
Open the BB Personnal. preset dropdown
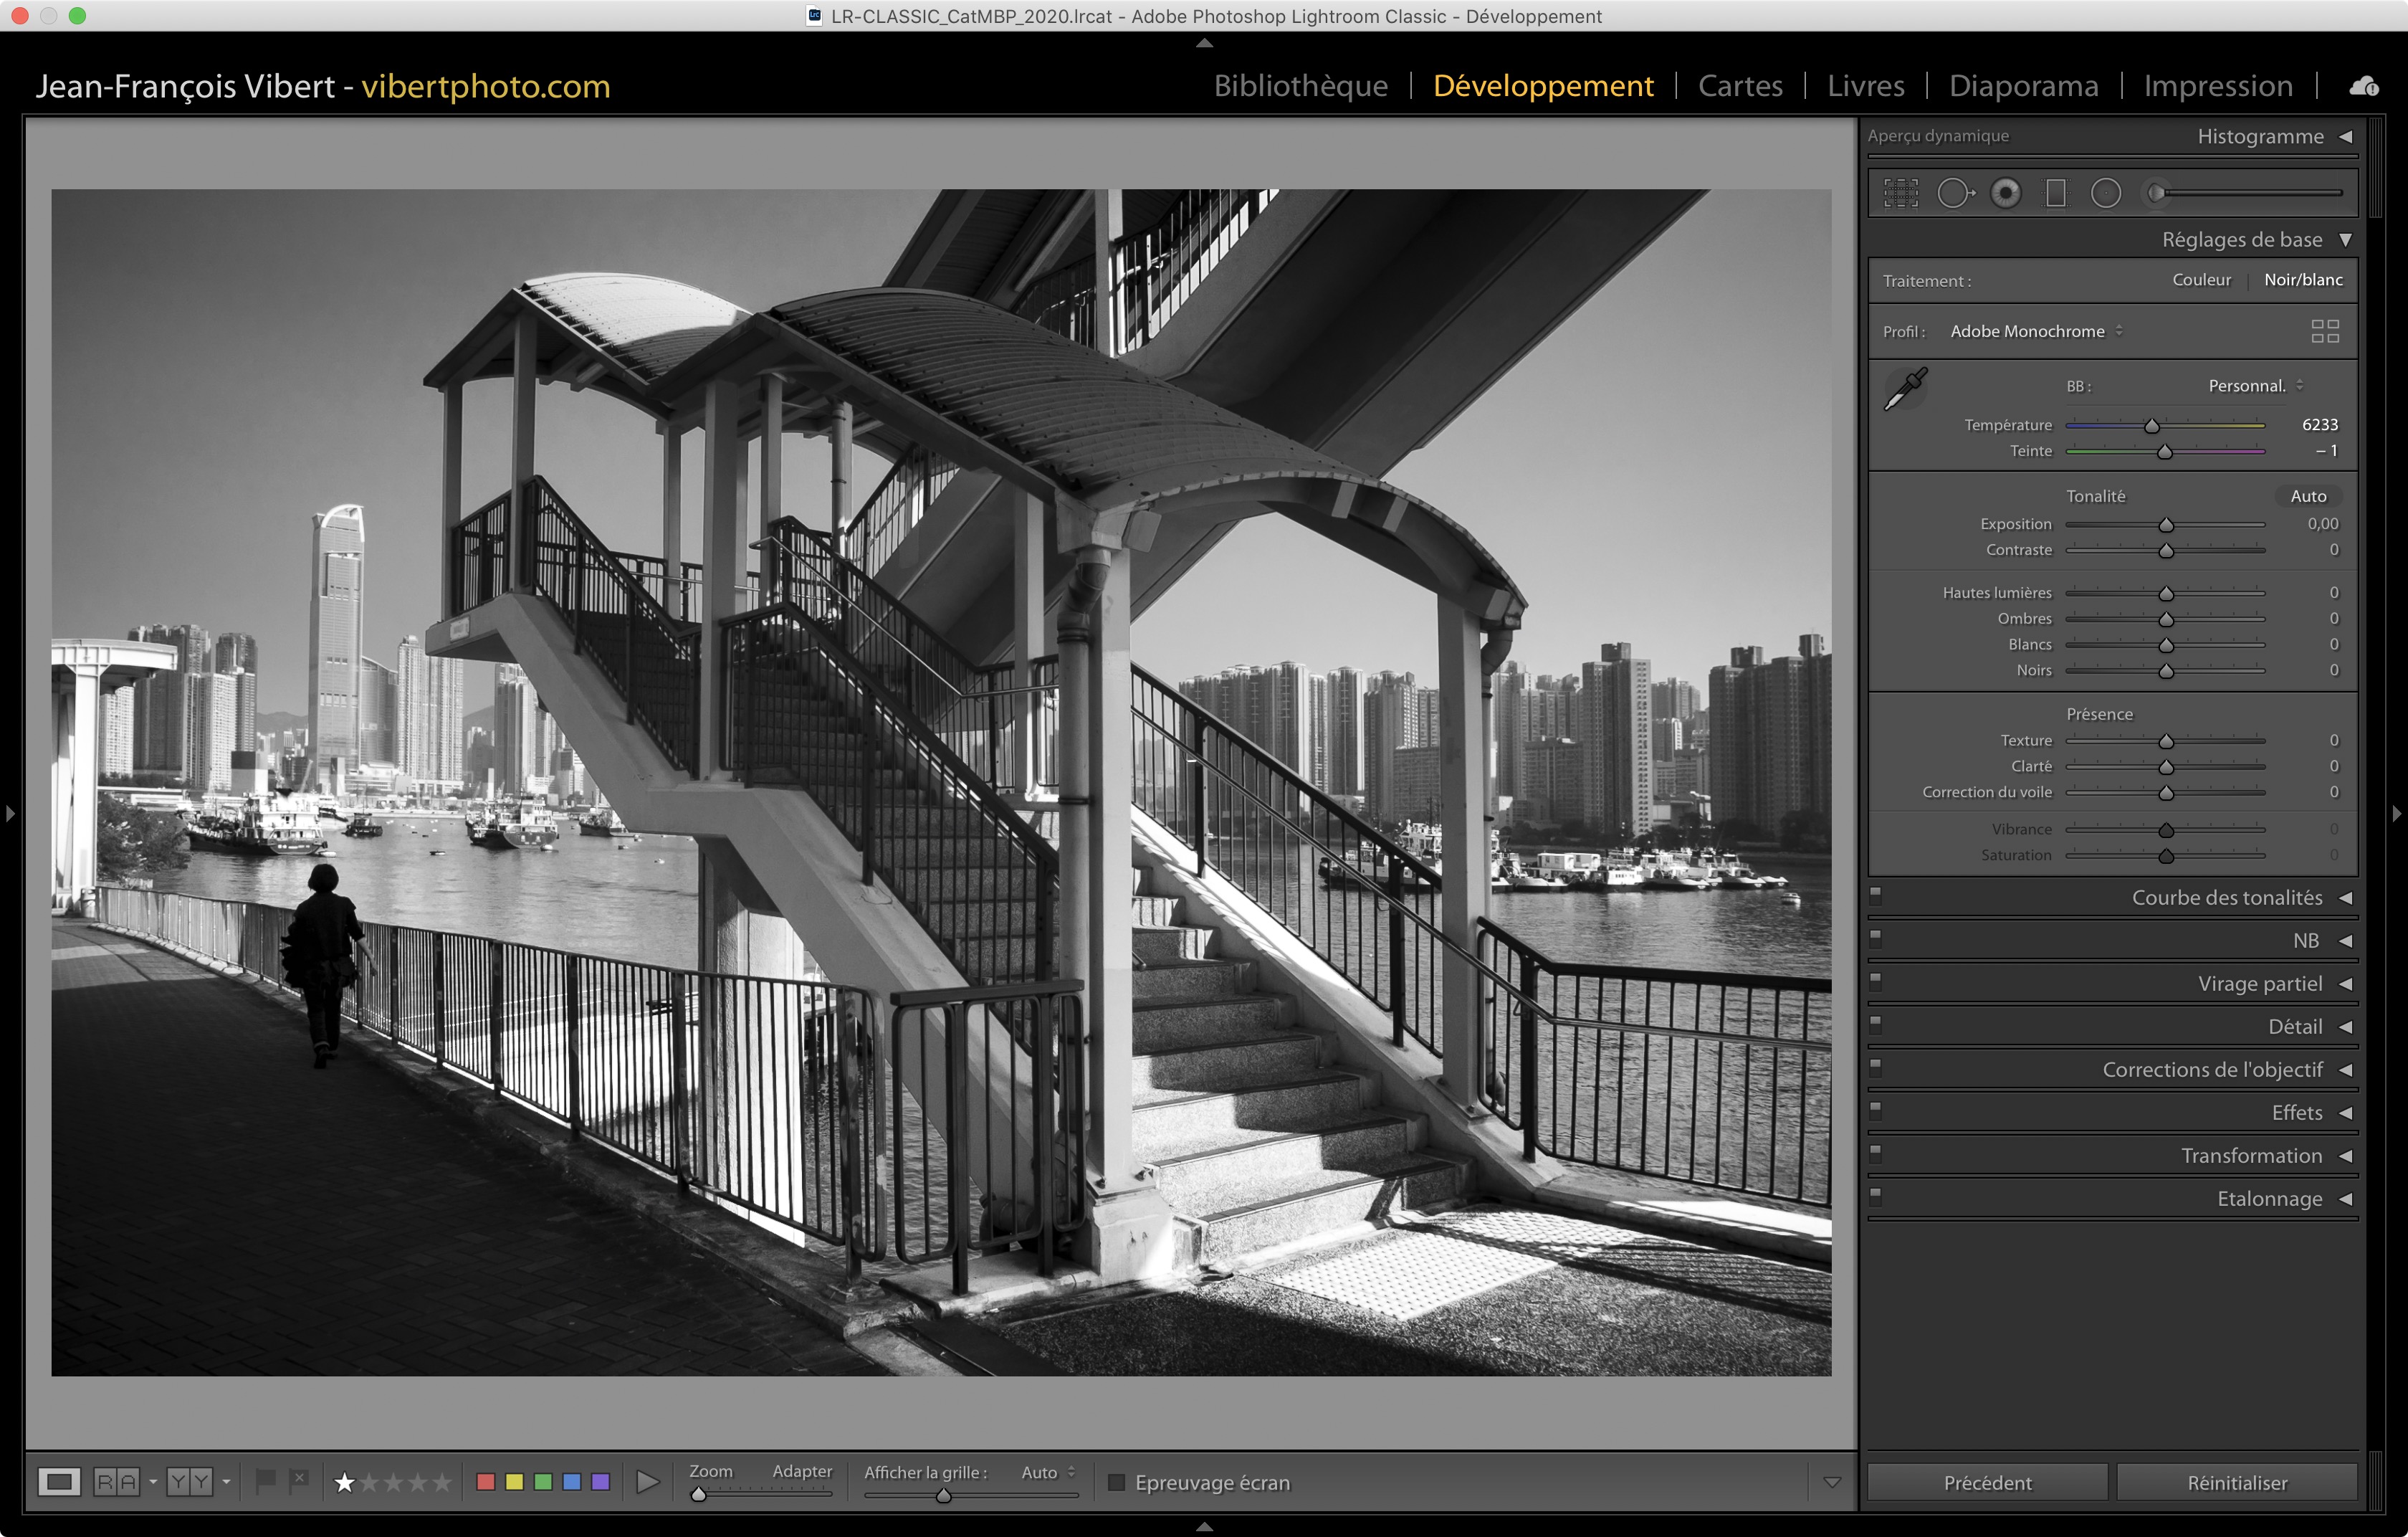click(2254, 386)
